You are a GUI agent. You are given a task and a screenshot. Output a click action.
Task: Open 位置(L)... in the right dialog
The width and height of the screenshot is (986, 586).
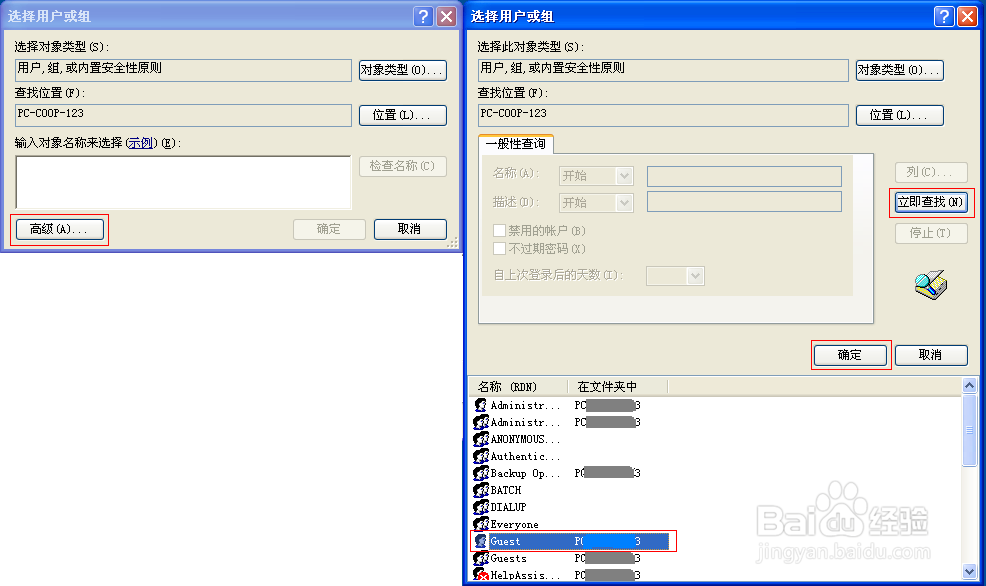(899, 115)
